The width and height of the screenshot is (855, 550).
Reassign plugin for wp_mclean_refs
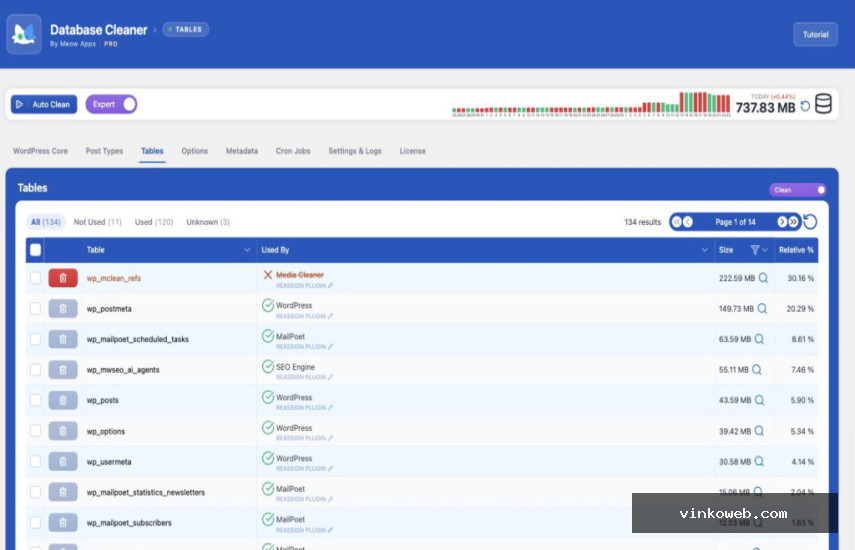304,286
